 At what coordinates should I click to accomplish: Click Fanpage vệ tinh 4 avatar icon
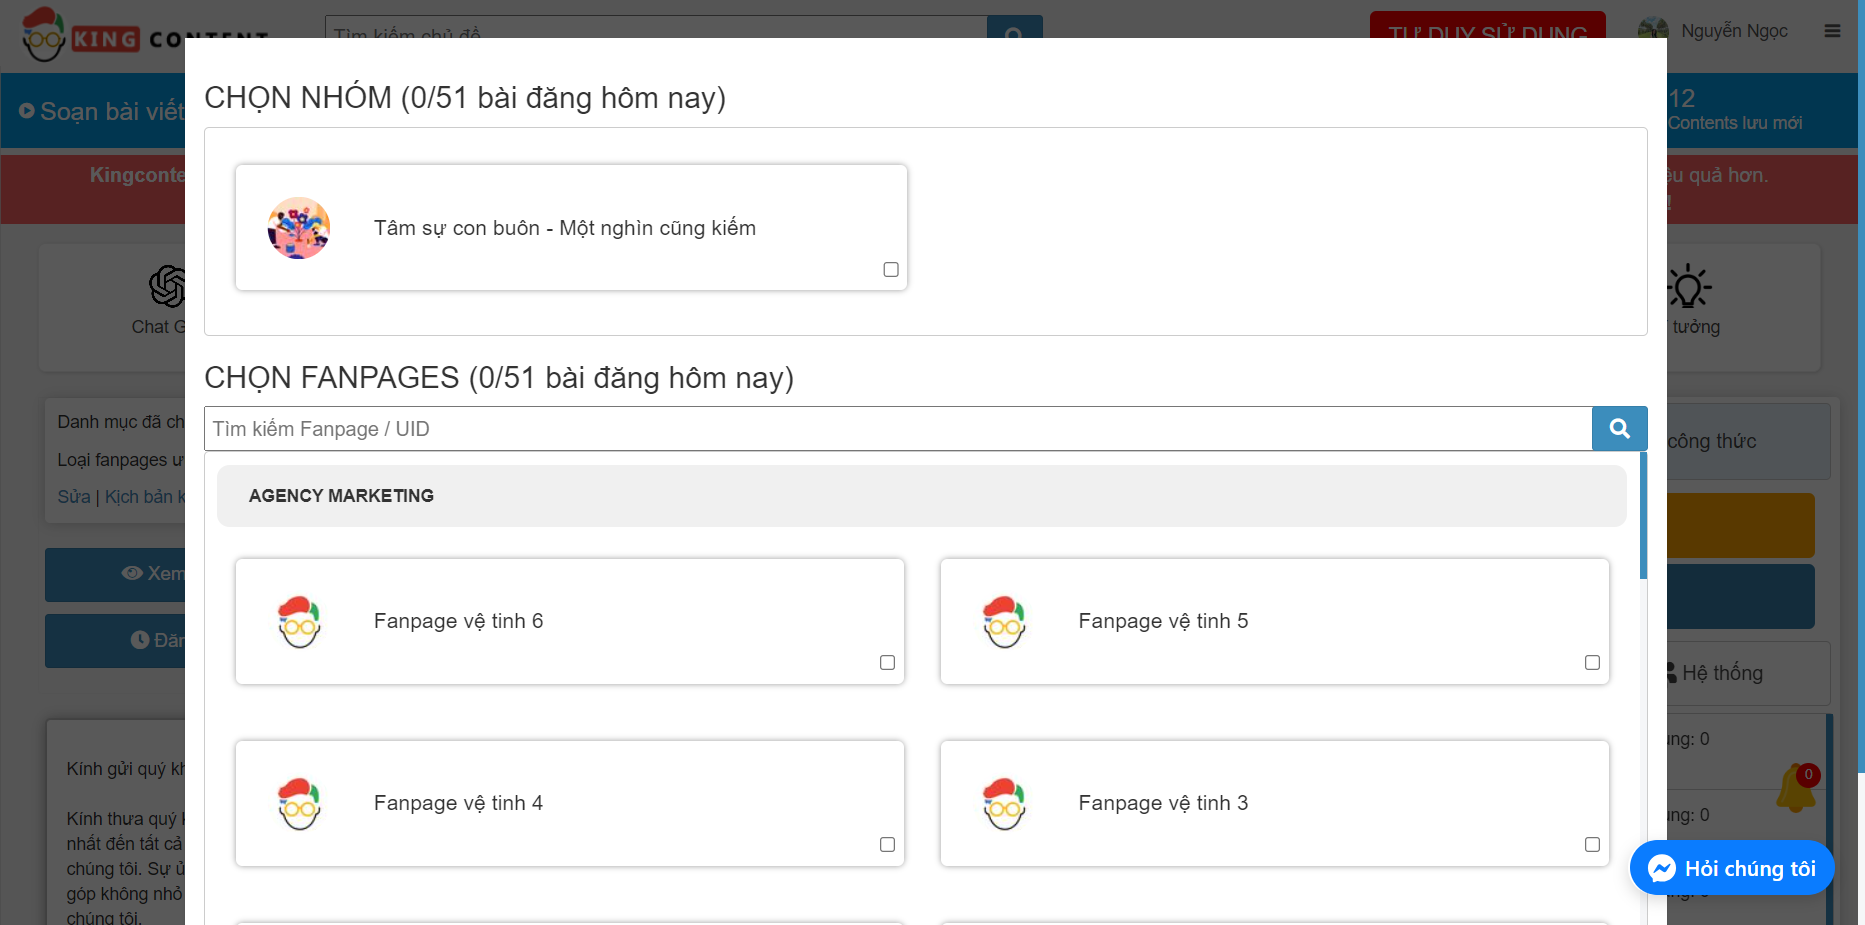pos(299,803)
